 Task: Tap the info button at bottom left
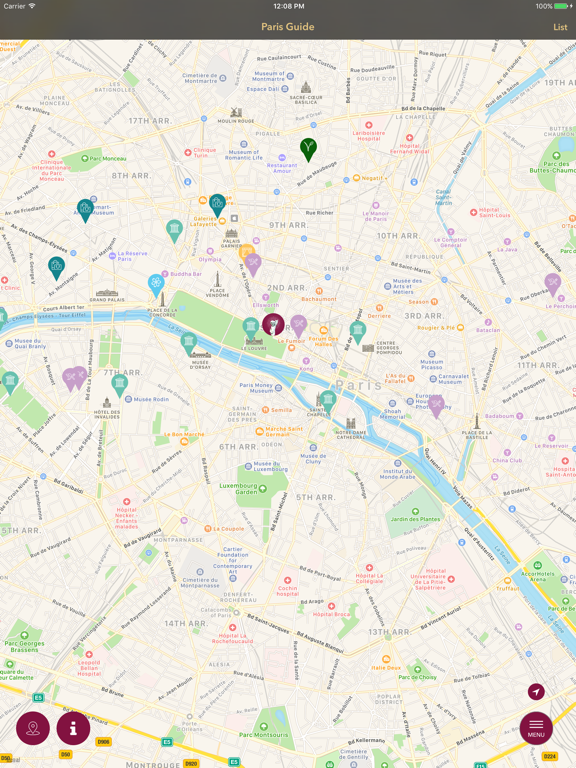coord(73,728)
